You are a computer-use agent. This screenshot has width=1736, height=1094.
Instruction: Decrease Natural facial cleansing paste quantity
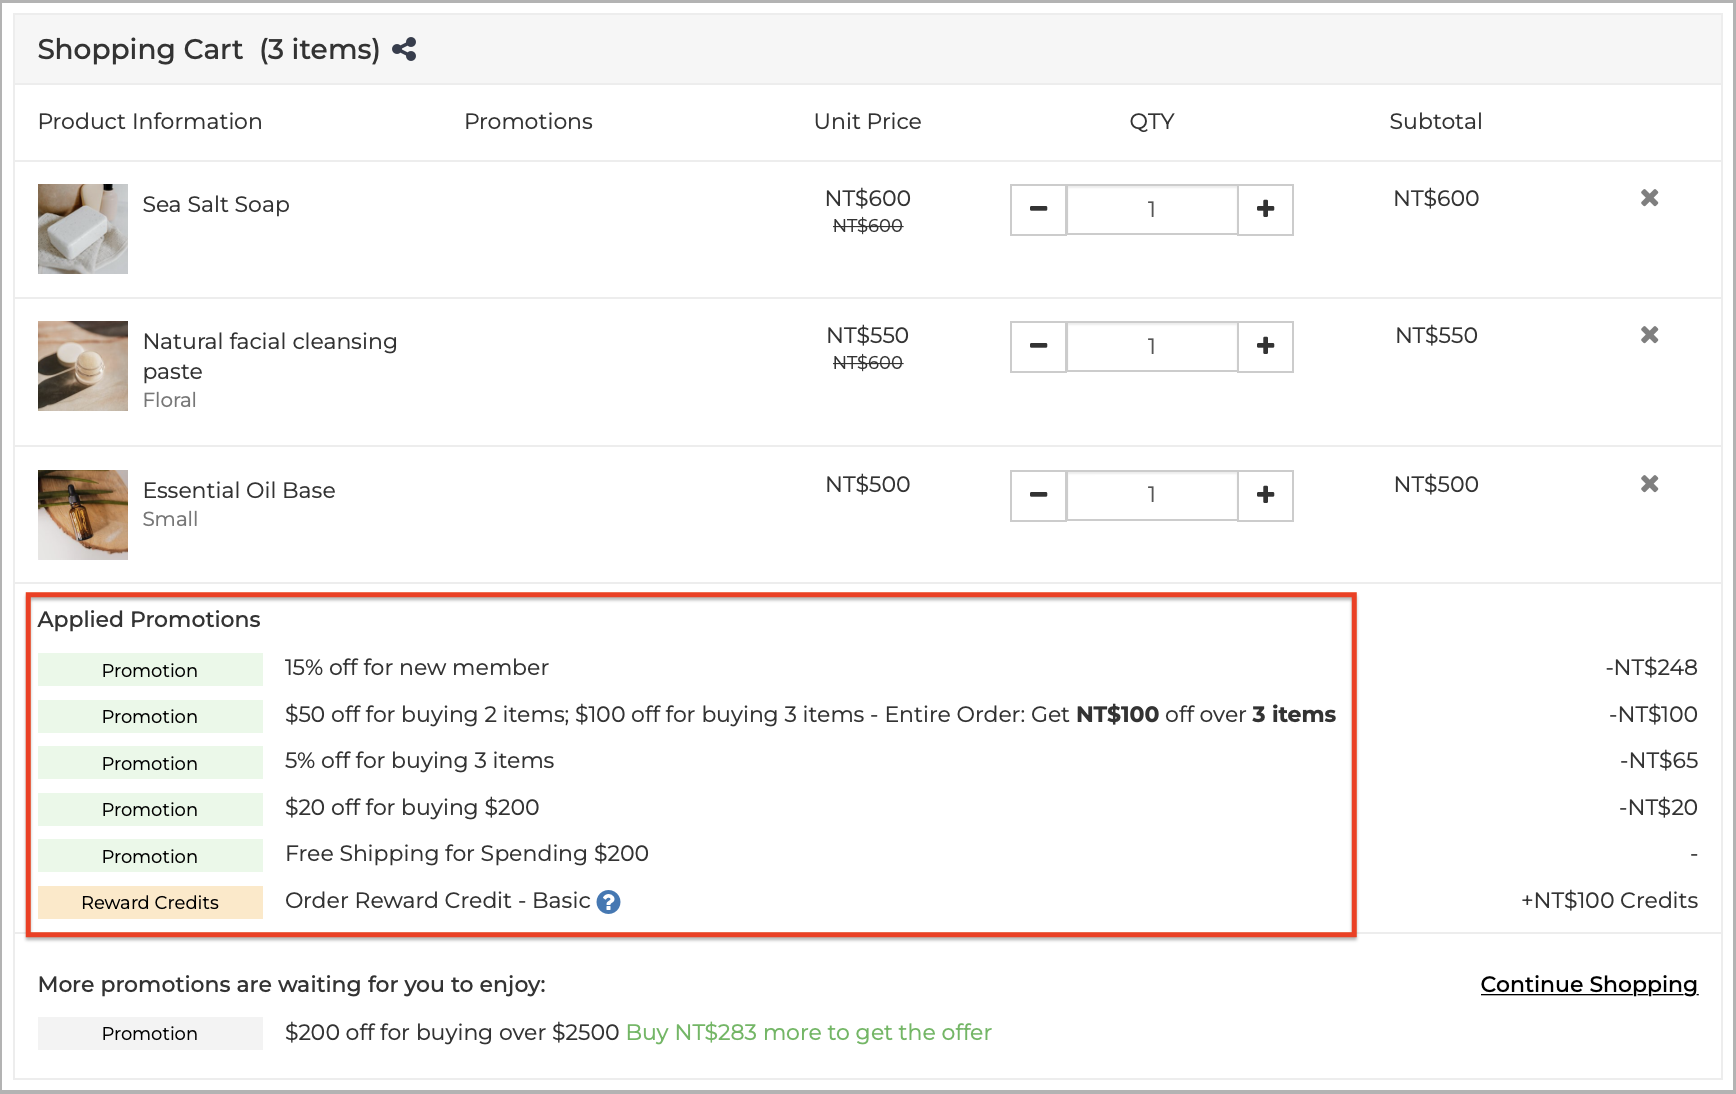tap(1038, 346)
